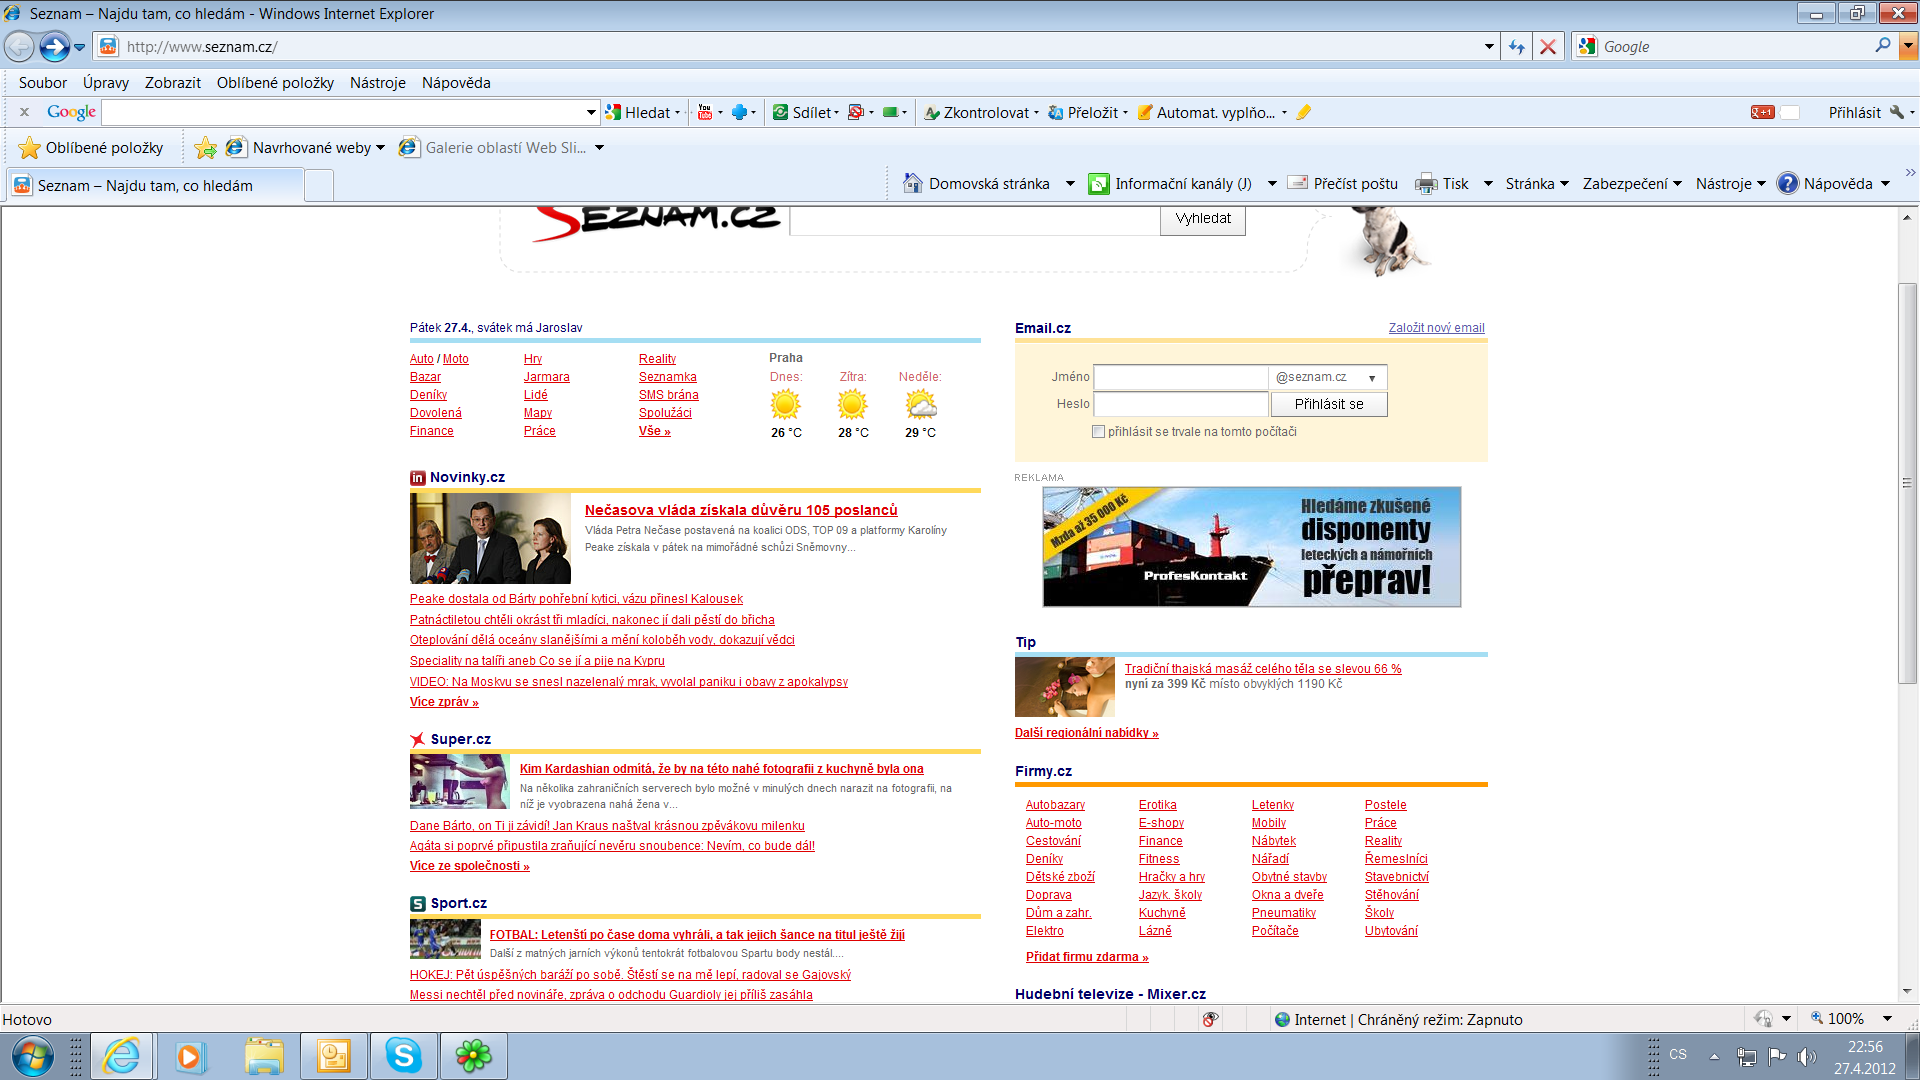Click the Oblíbené položky star icon
The image size is (1920, 1080).
[x=30, y=148]
